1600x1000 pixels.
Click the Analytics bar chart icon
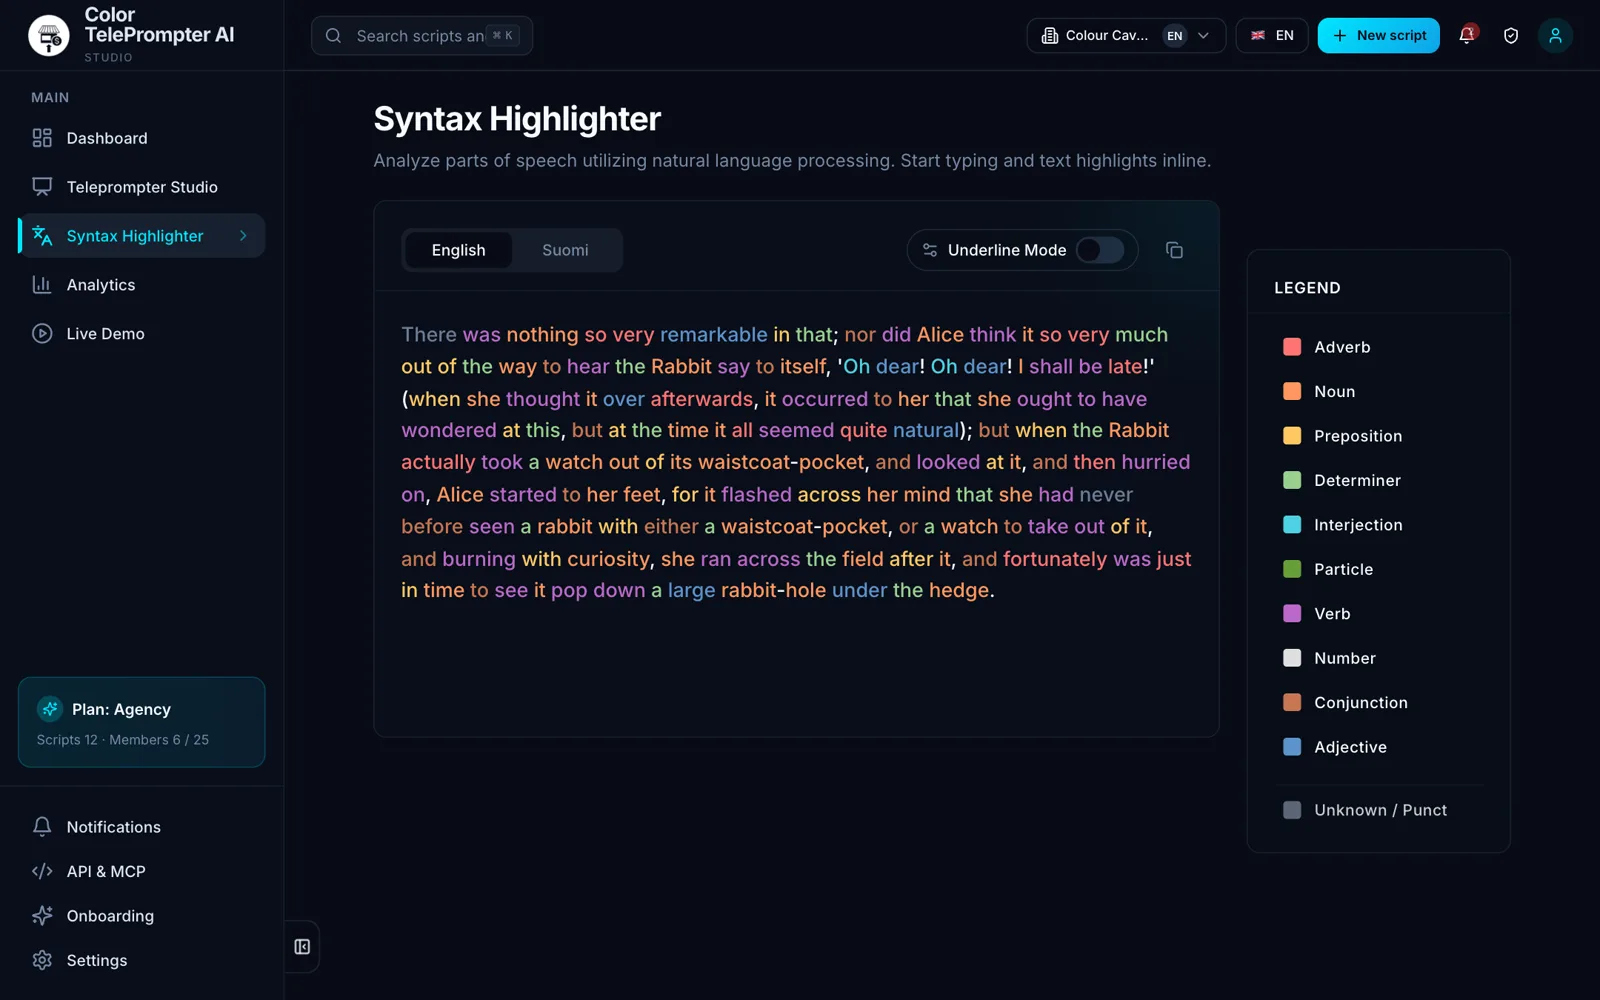coord(42,285)
